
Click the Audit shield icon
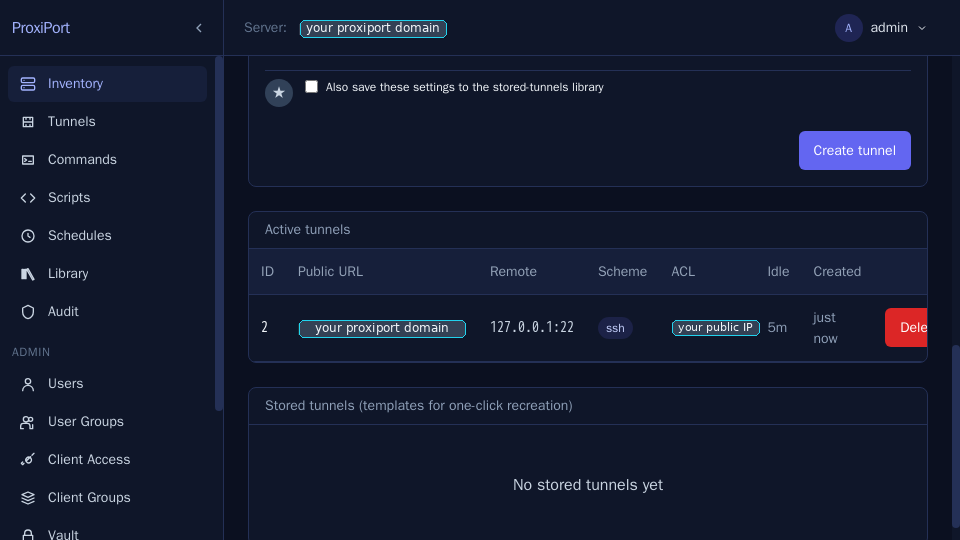click(28, 312)
